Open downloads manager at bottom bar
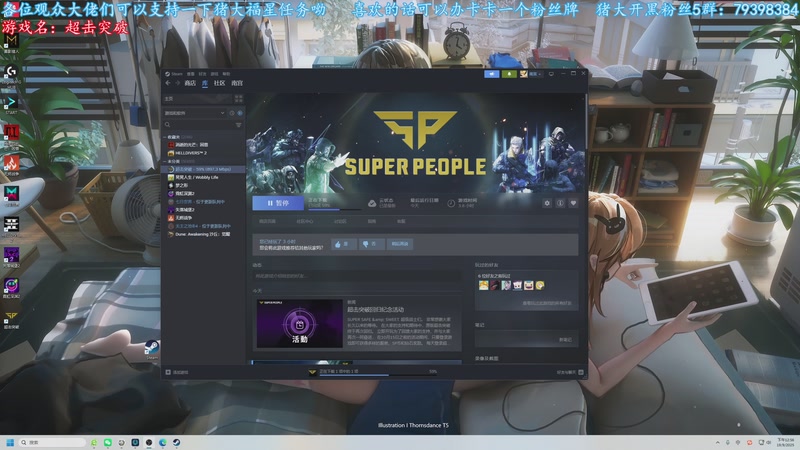Screen dimensions: 800x450 point(373,372)
